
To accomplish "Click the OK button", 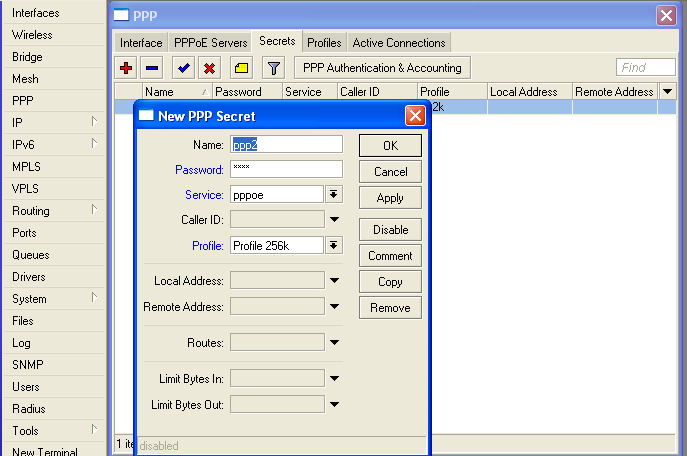I will pos(390,145).
